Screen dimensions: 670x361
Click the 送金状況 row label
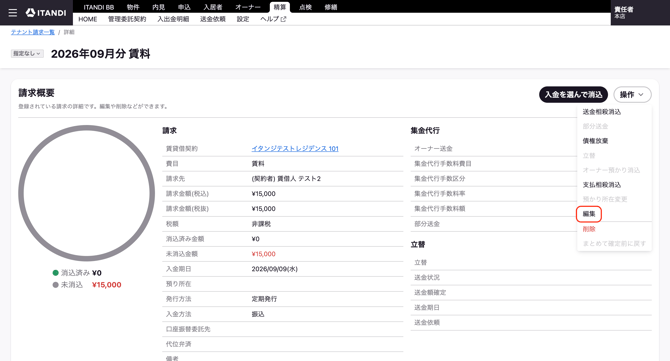427,277
